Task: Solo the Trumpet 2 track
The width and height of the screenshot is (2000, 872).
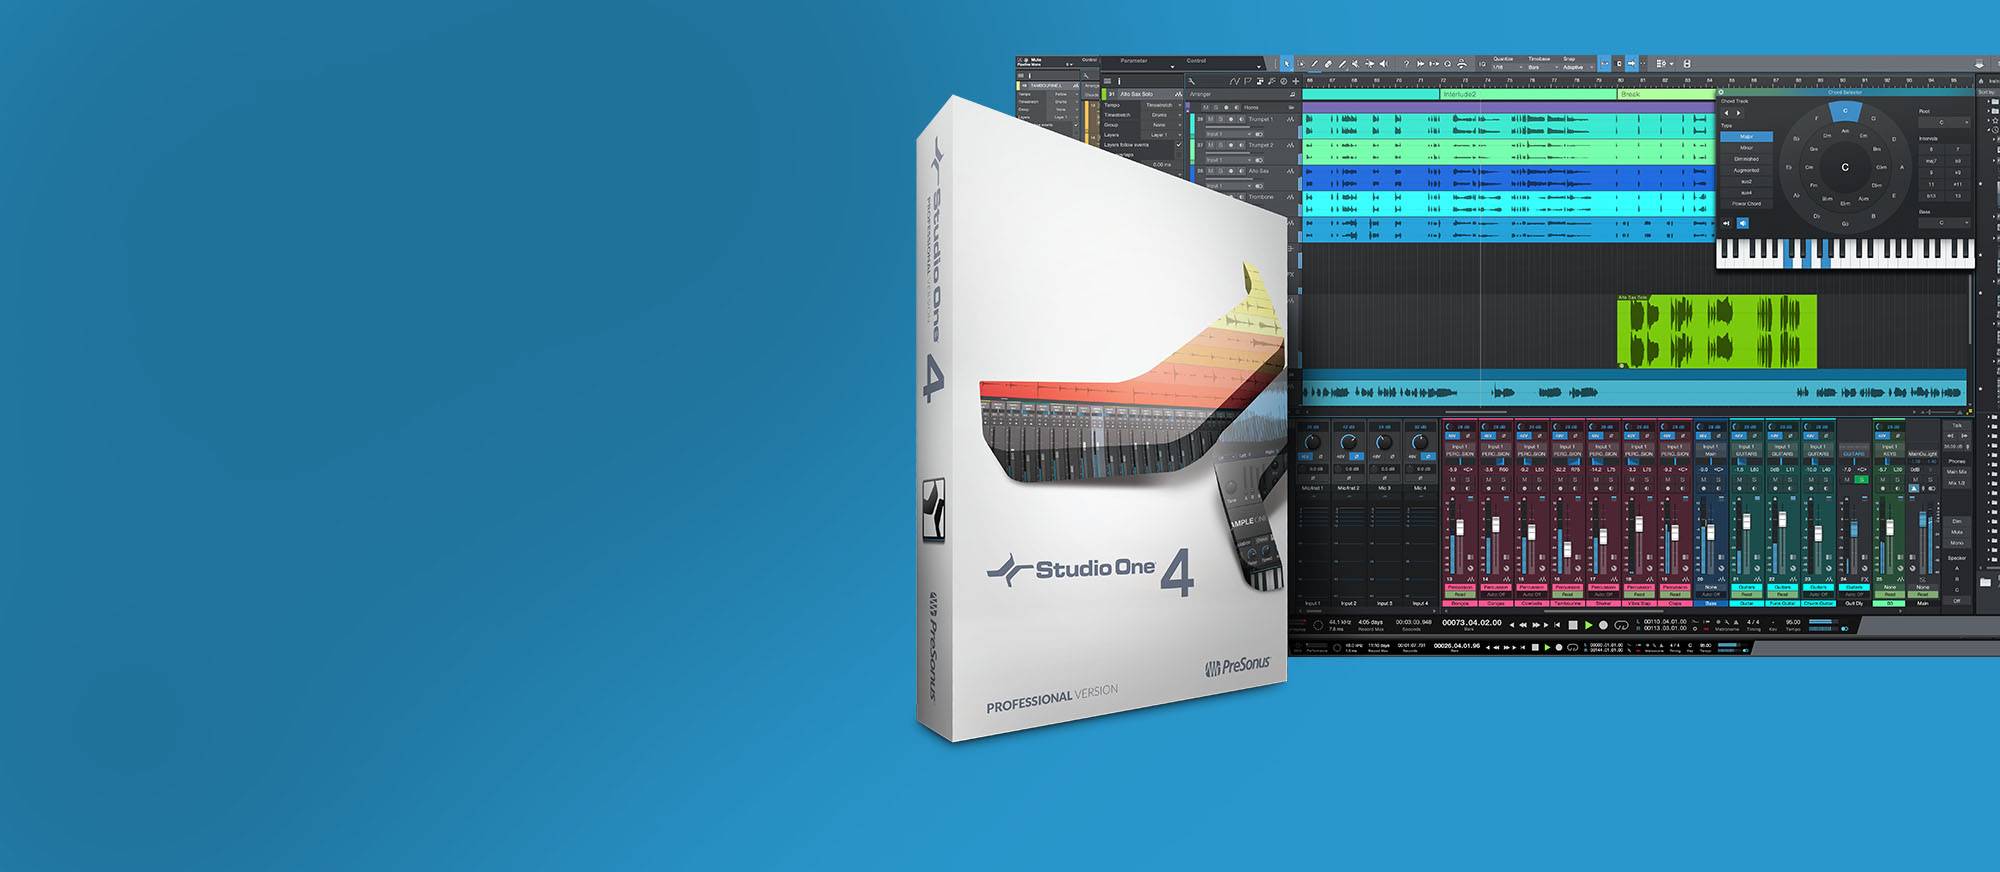Action: coord(1220,145)
